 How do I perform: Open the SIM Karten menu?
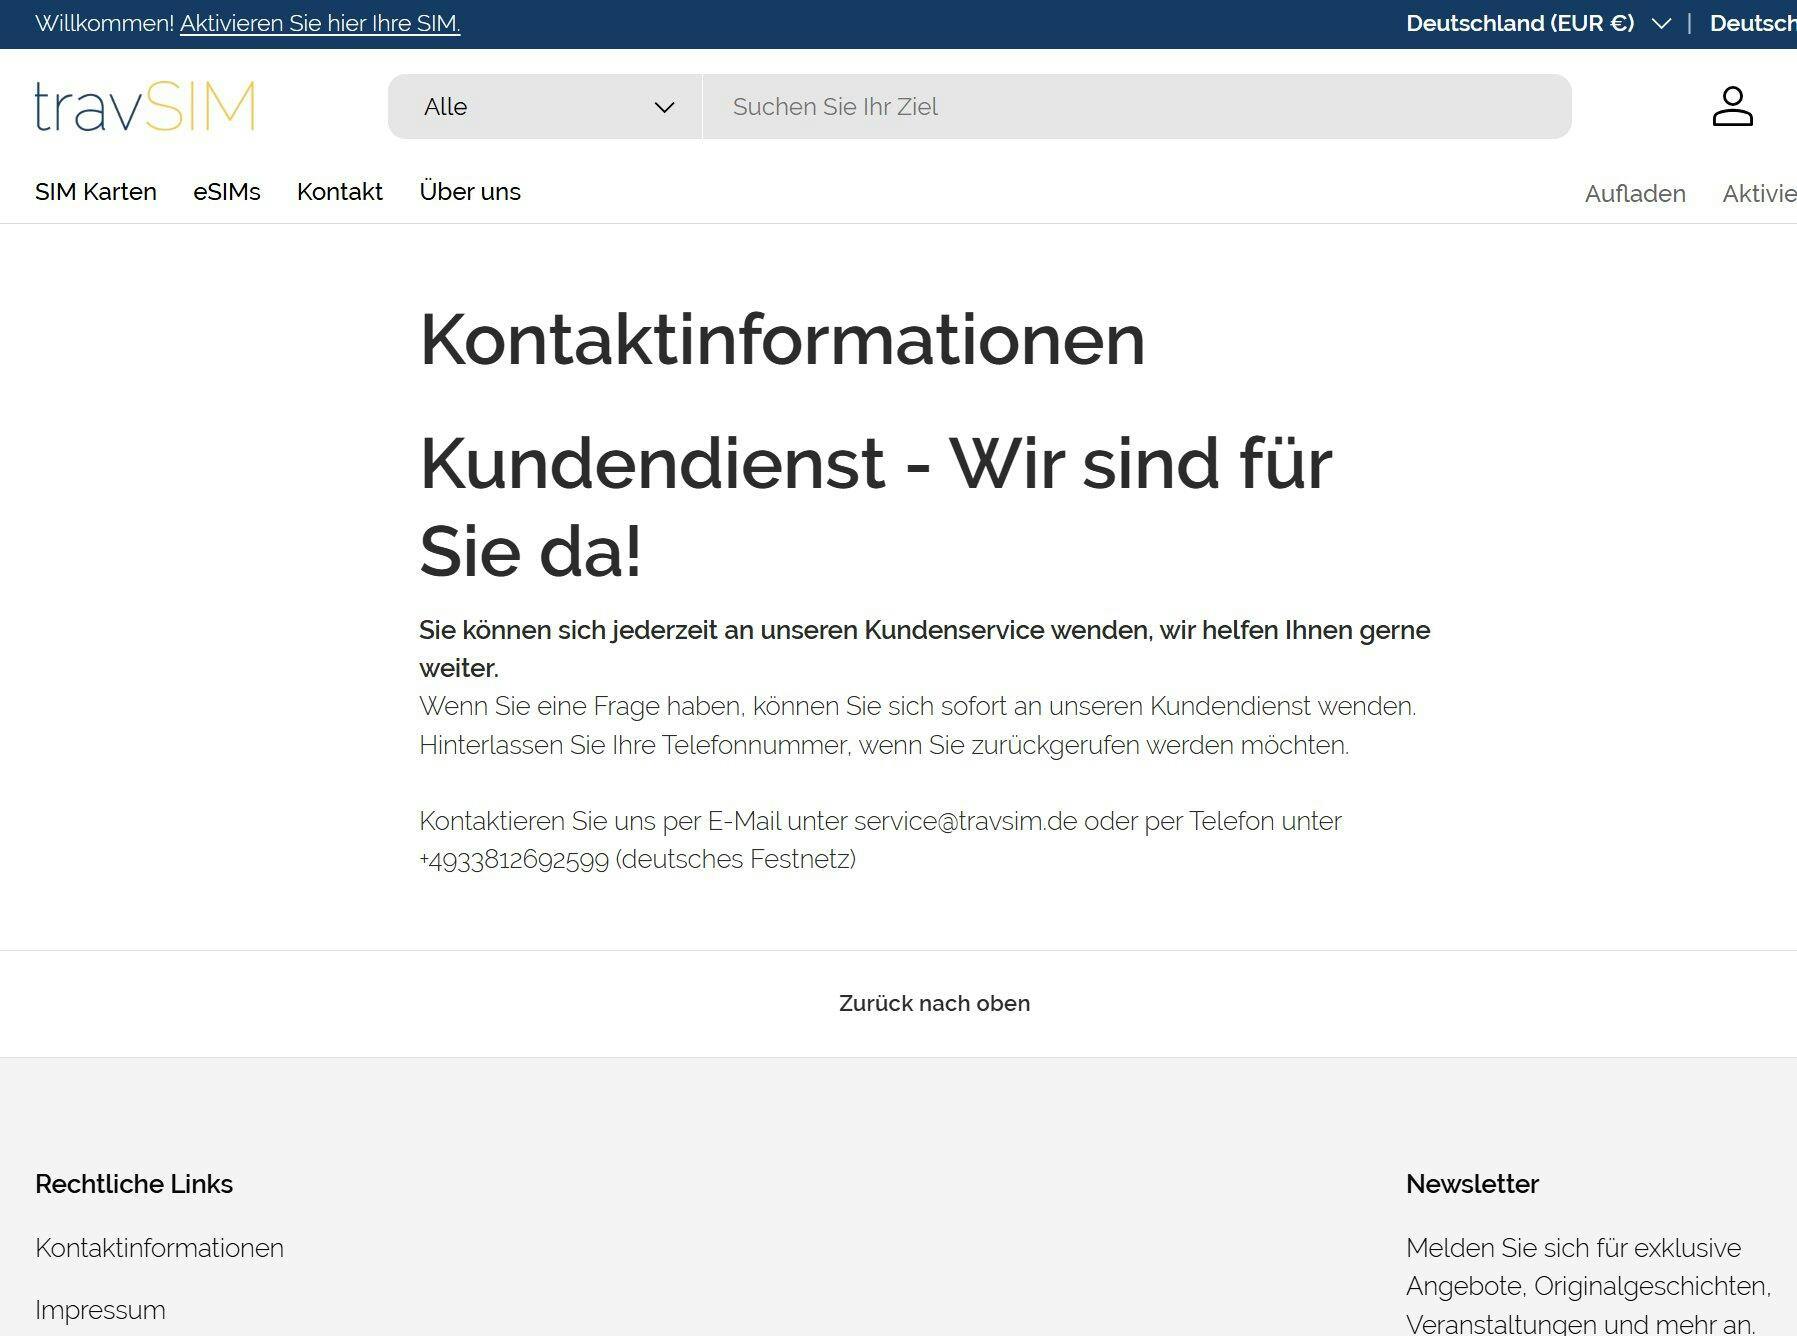point(96,192)
